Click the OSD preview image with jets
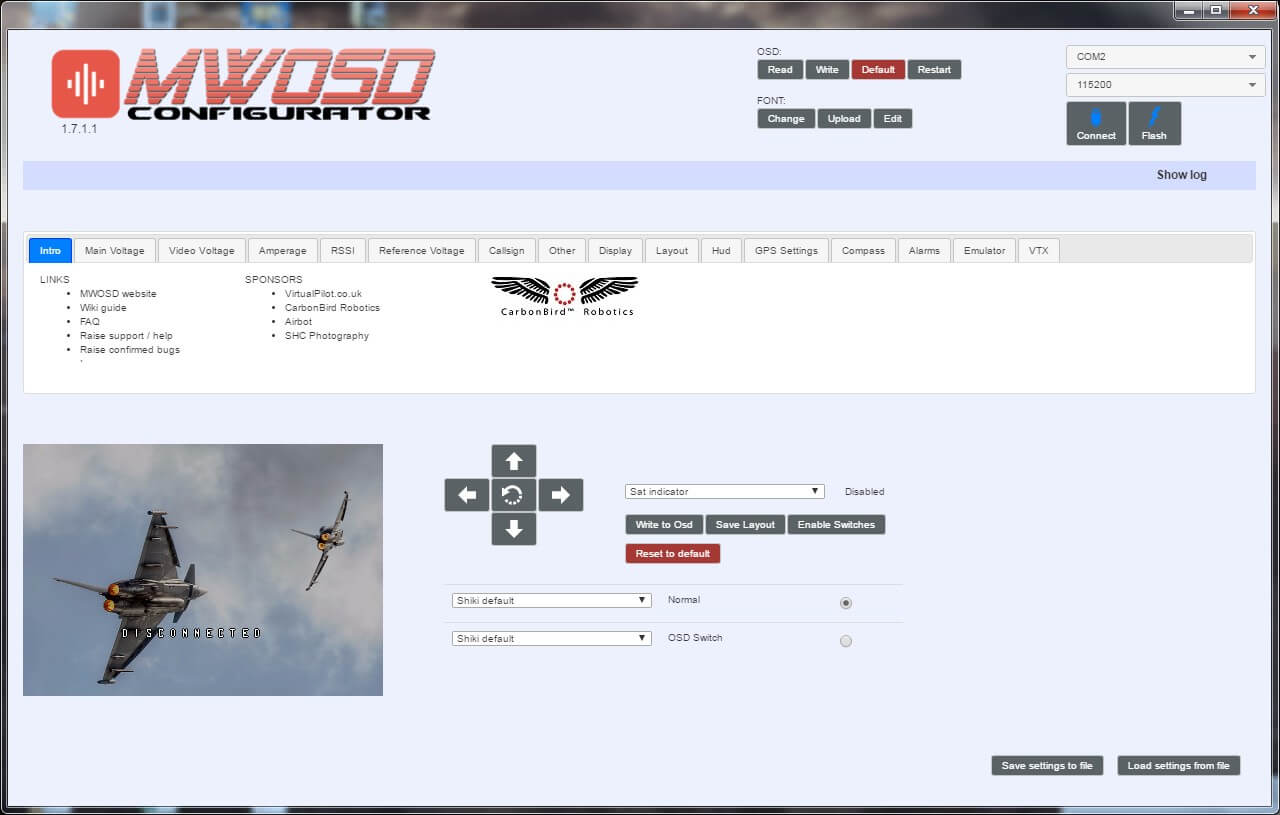The image size is (1280, 815). coord(203,570)
